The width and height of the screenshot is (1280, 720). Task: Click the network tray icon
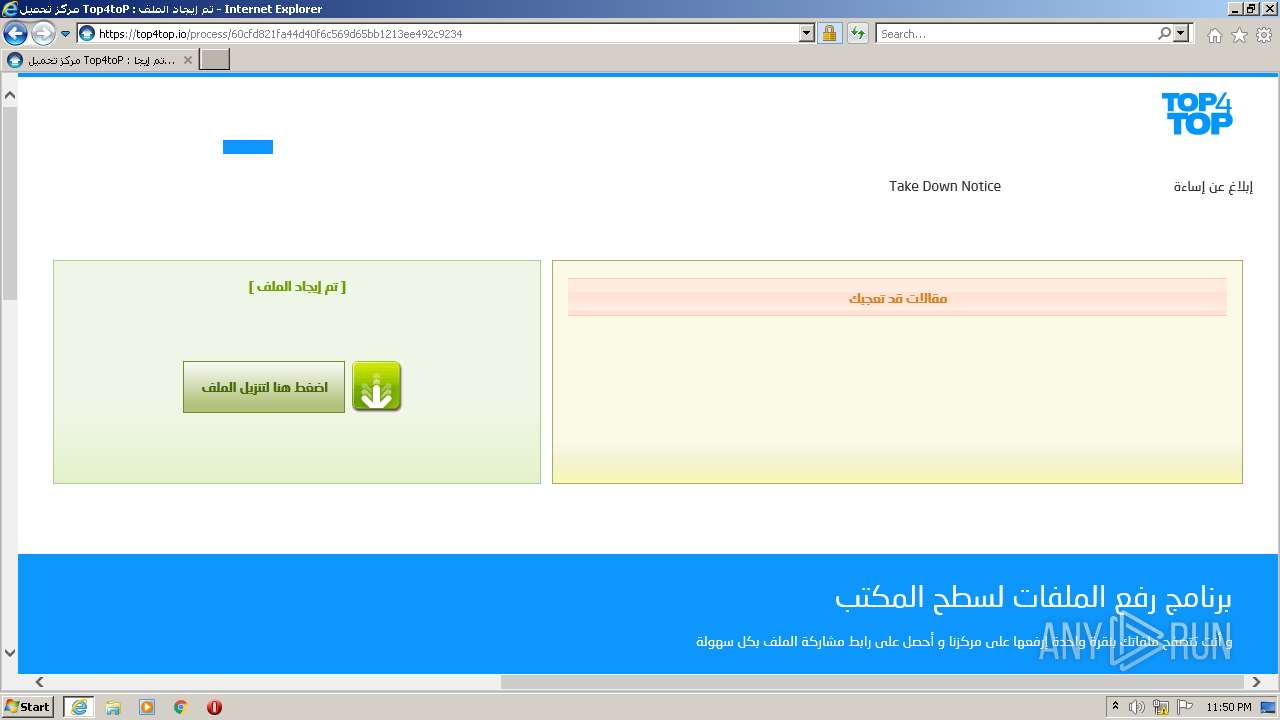1161,707
